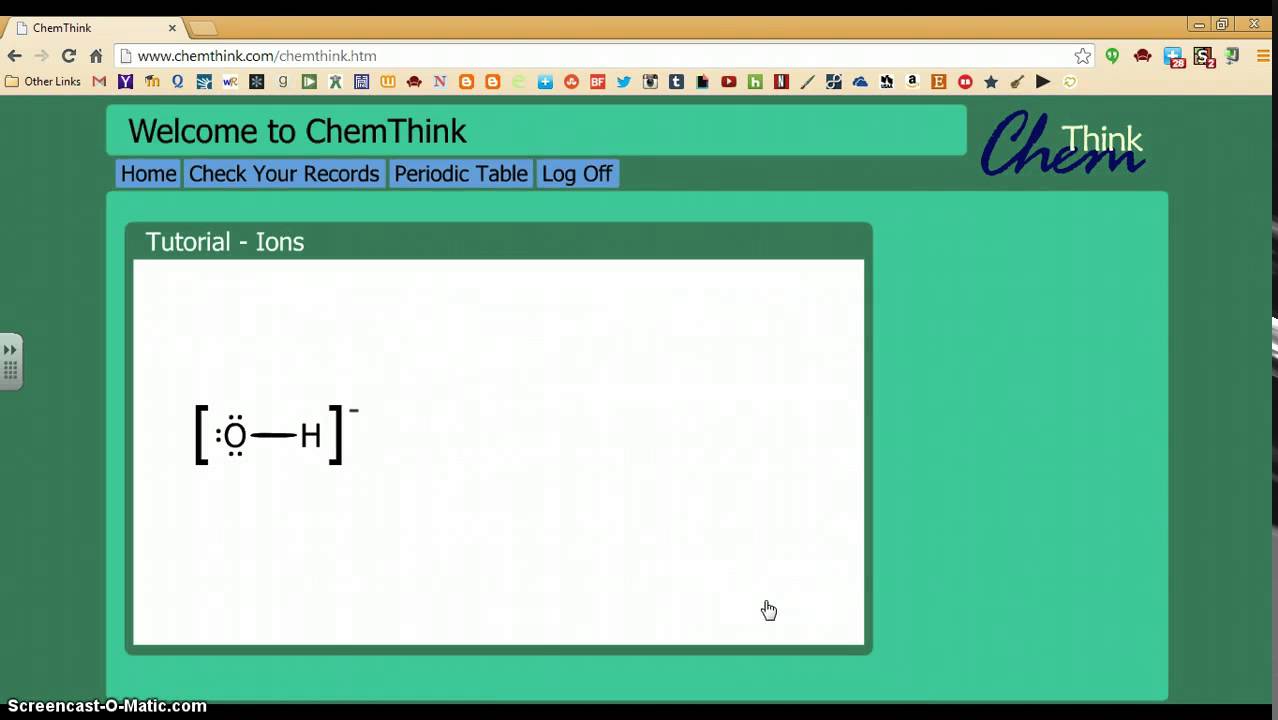
Task: Open the black play-arrow bookmark icon
Action: pos(1043,82)
